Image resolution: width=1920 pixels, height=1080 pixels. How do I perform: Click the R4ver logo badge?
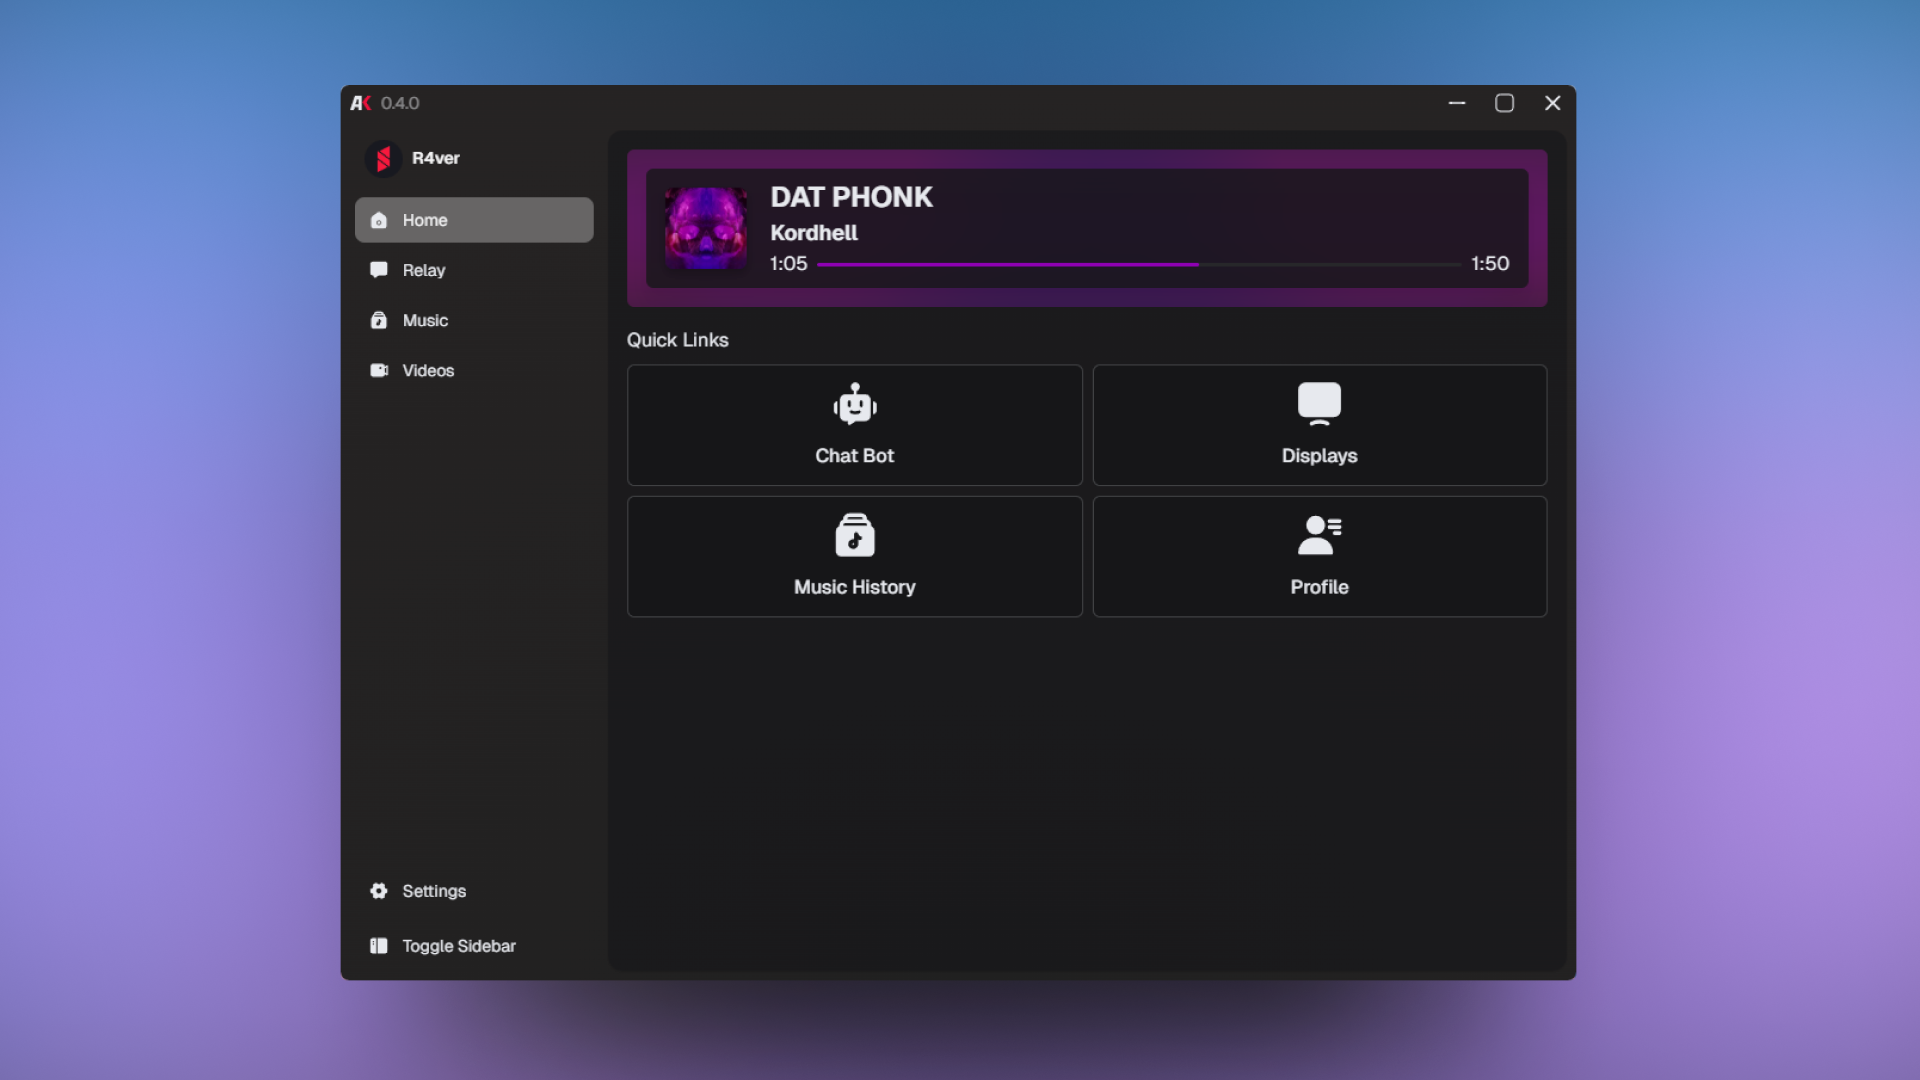tap(383, 158)
